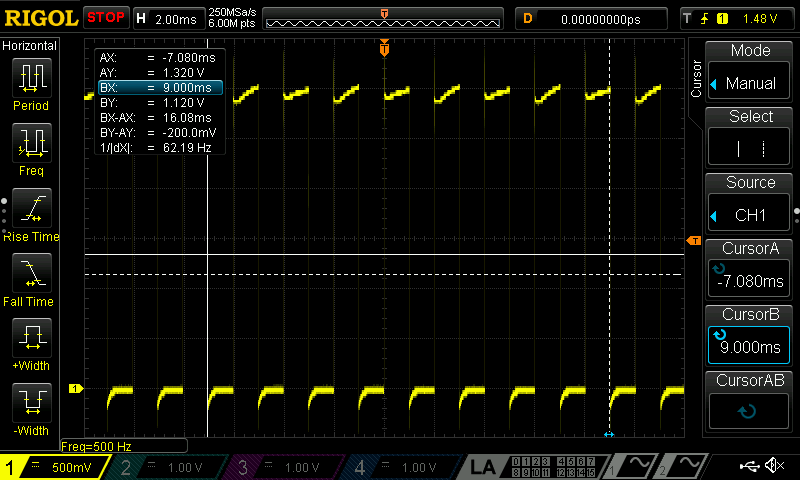Viewport: 800px width, 480px height.
Task: Click the trigger level 1.48 V readout
Action: (760, 19)
